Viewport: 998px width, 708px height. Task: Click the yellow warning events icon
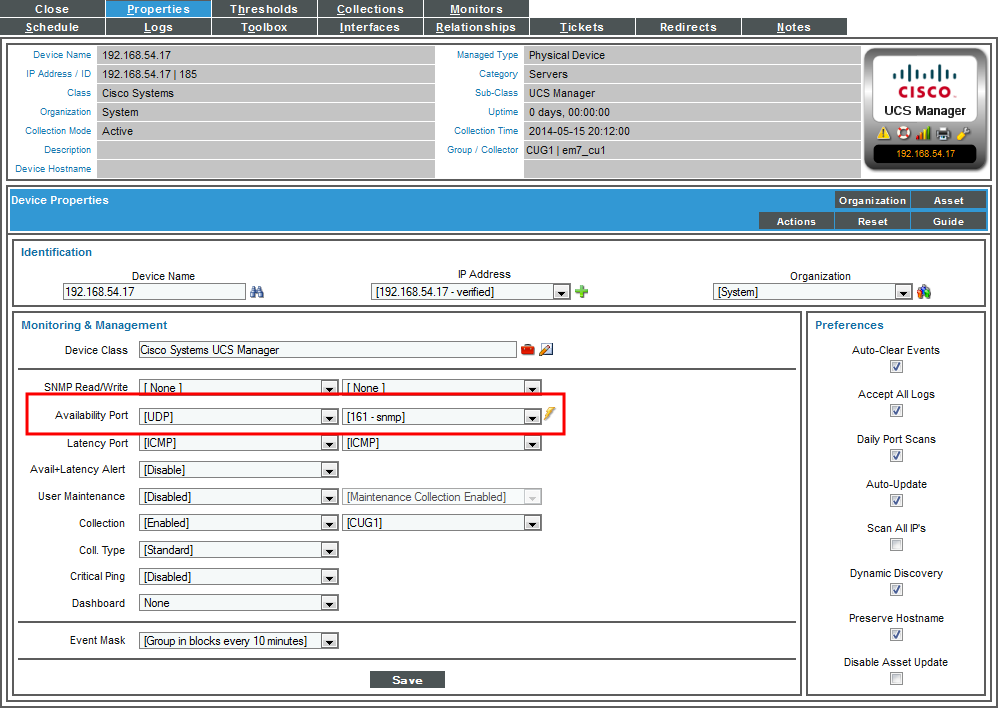tap(884, 133)
